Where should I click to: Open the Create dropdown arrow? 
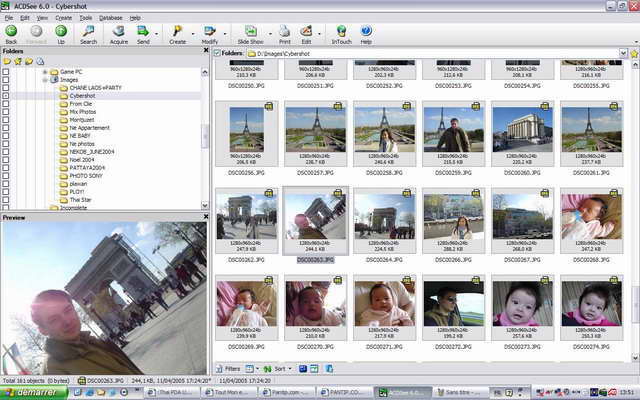point(193,33)
